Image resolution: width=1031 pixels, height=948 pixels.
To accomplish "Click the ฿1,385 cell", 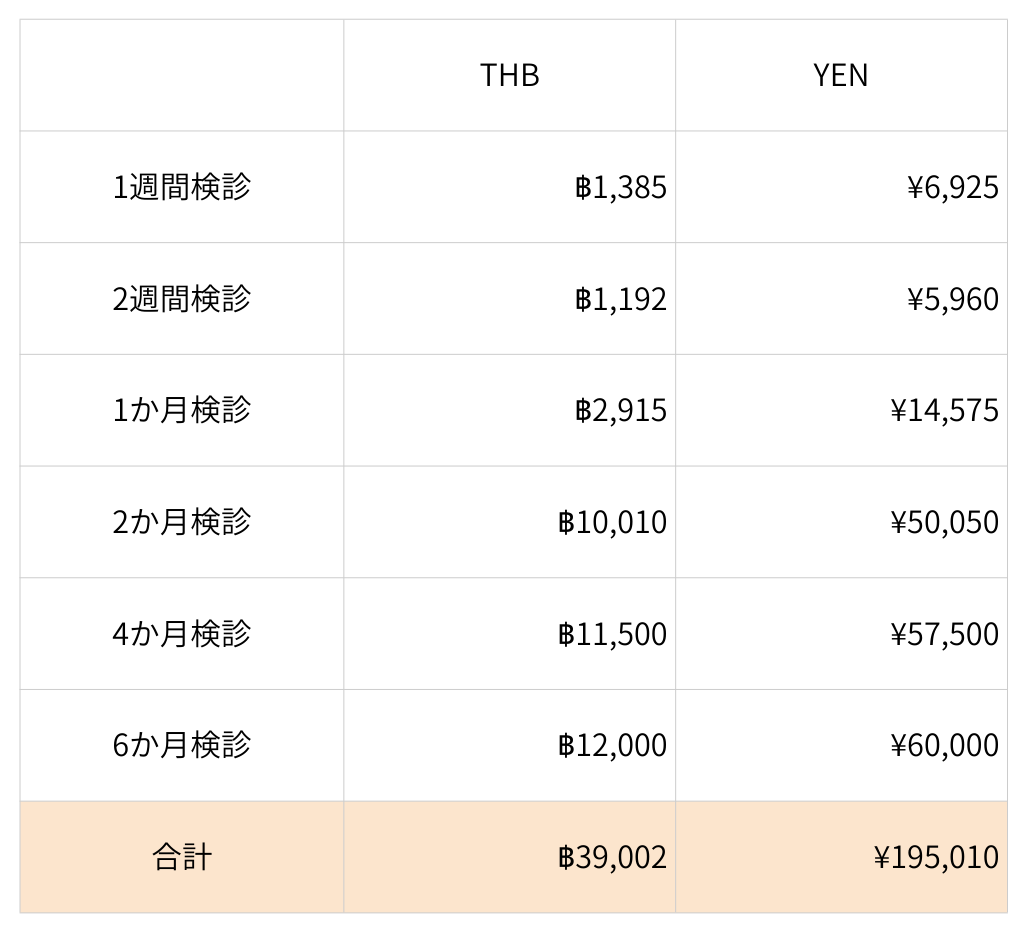I will coord(620,188).
